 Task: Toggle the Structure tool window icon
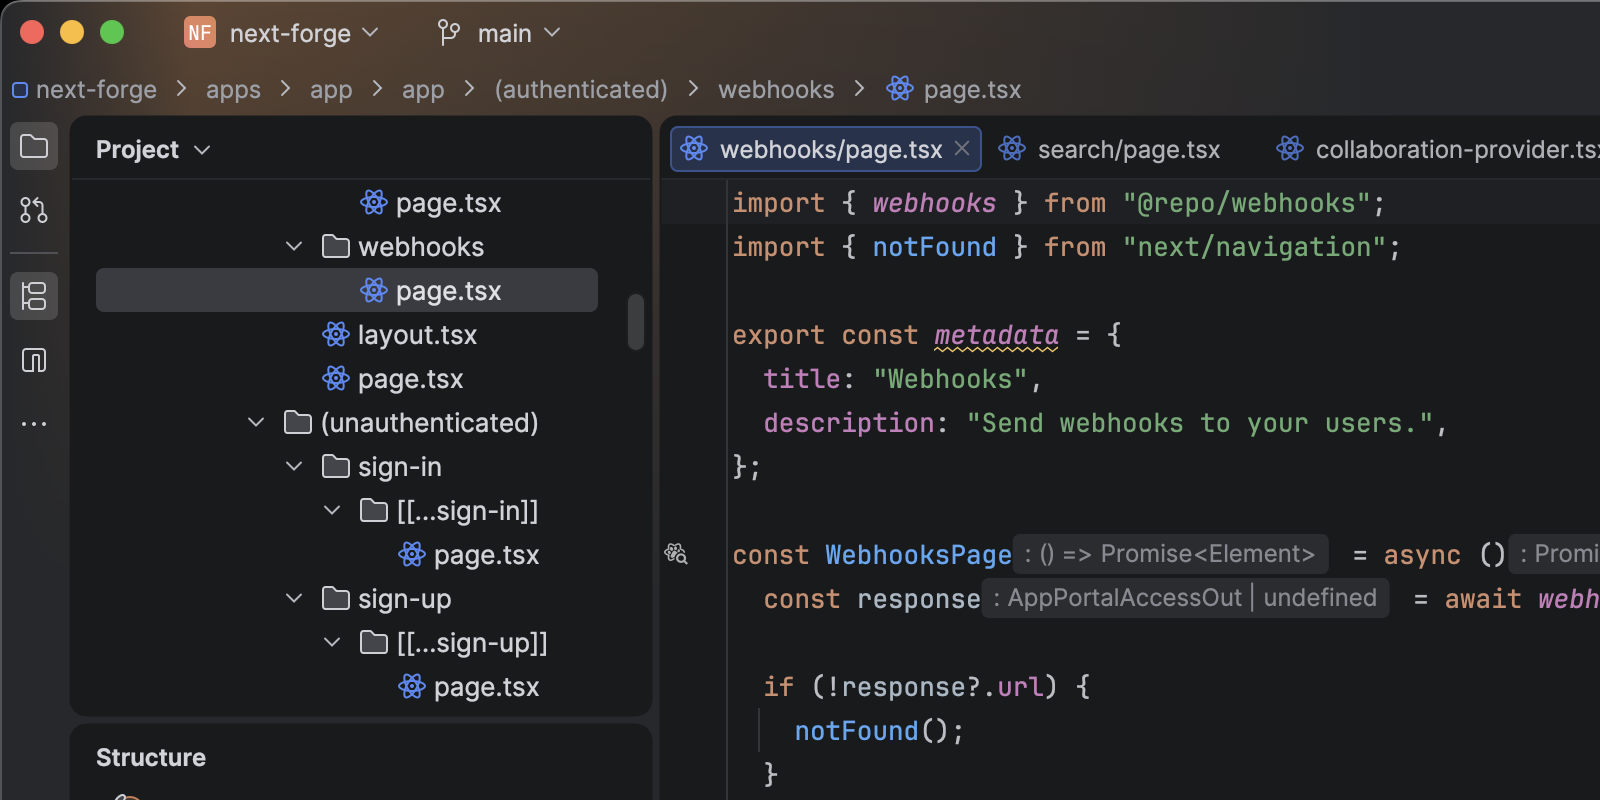[x=34, y=296]
